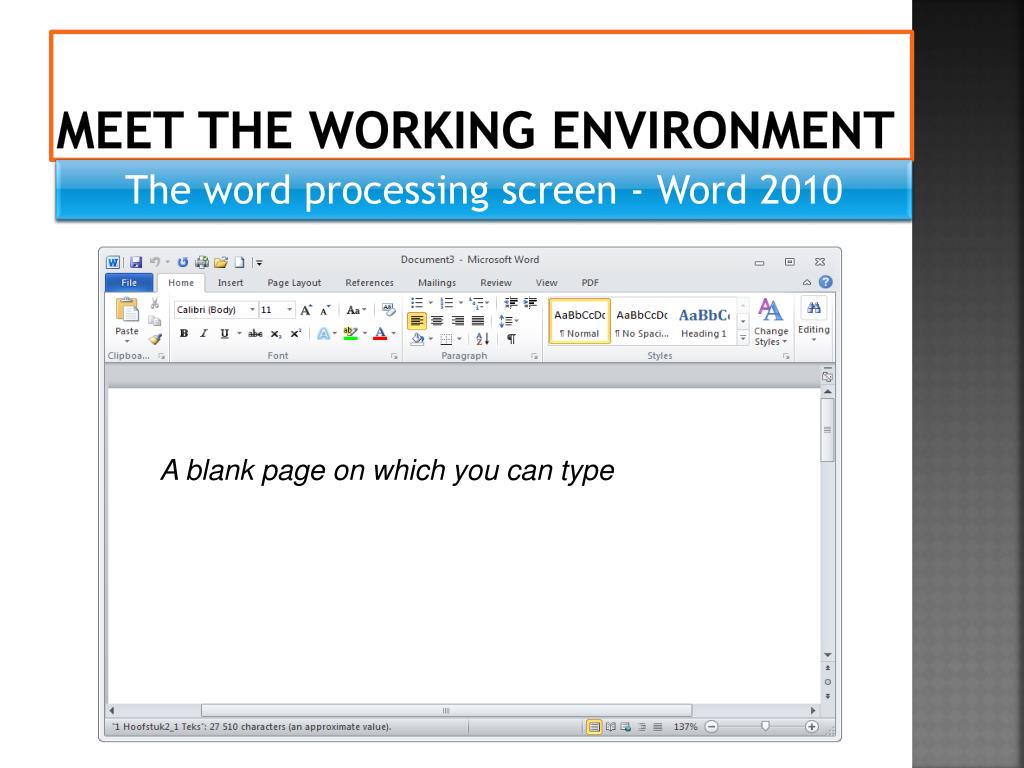
Task: Click the Superscript icon
Action: [x=296, y=334]
